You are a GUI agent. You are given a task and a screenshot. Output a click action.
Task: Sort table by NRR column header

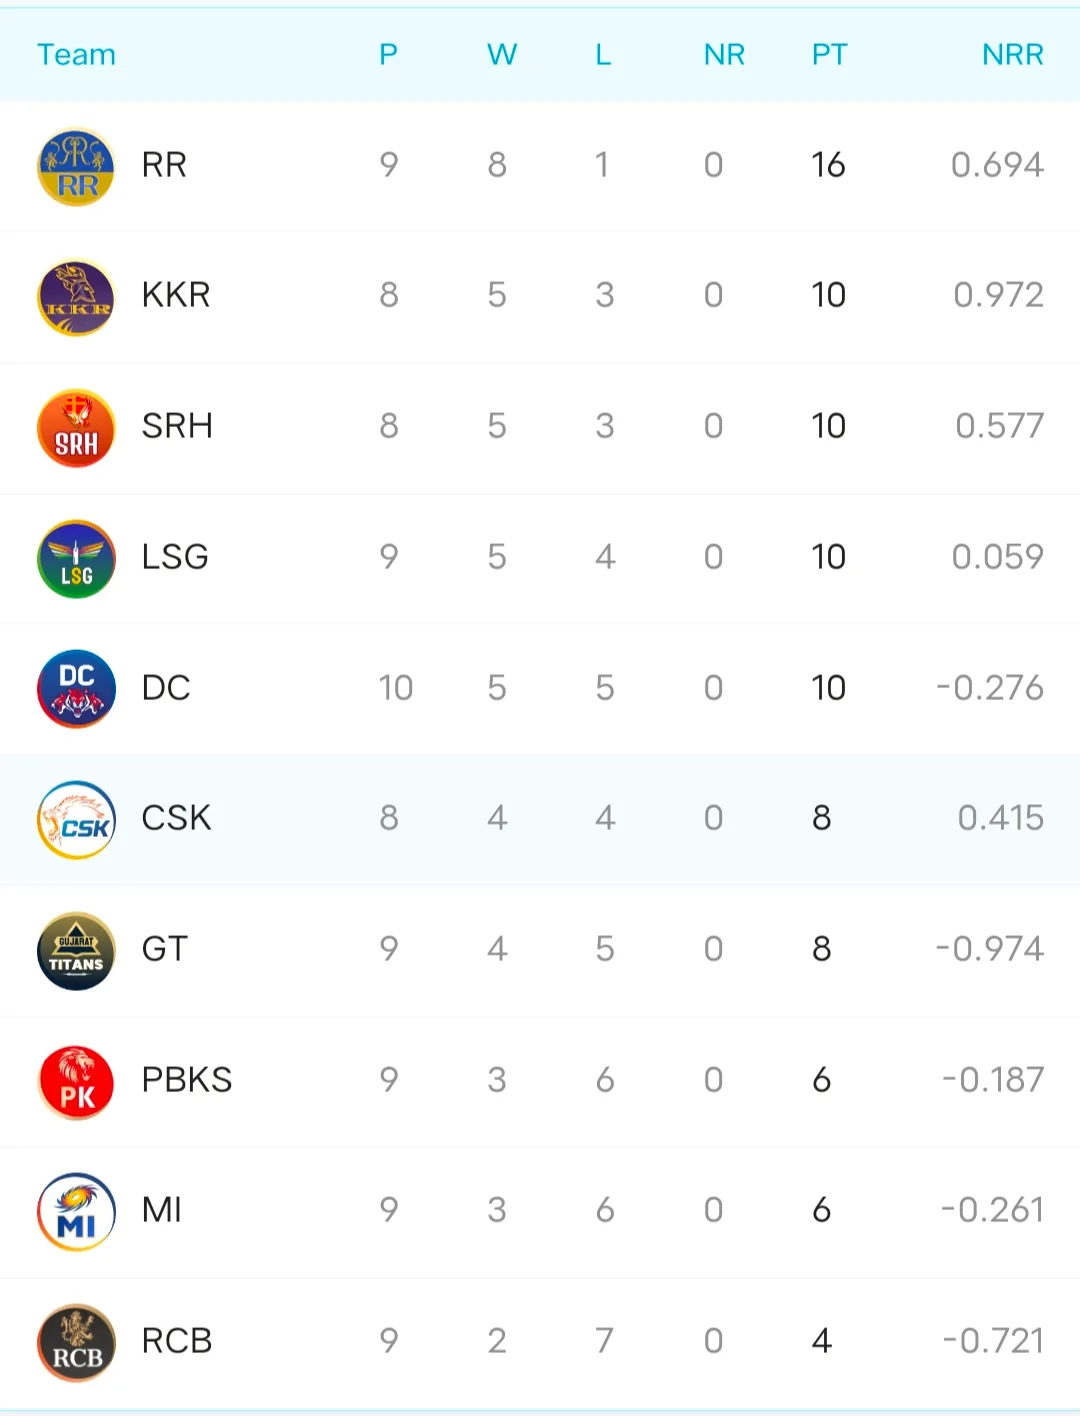[x=1012, y=55]
